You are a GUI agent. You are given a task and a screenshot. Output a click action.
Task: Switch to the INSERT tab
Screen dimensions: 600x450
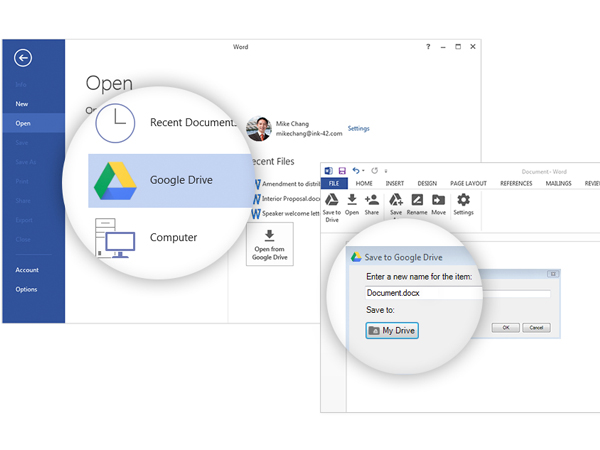(395, 184)
